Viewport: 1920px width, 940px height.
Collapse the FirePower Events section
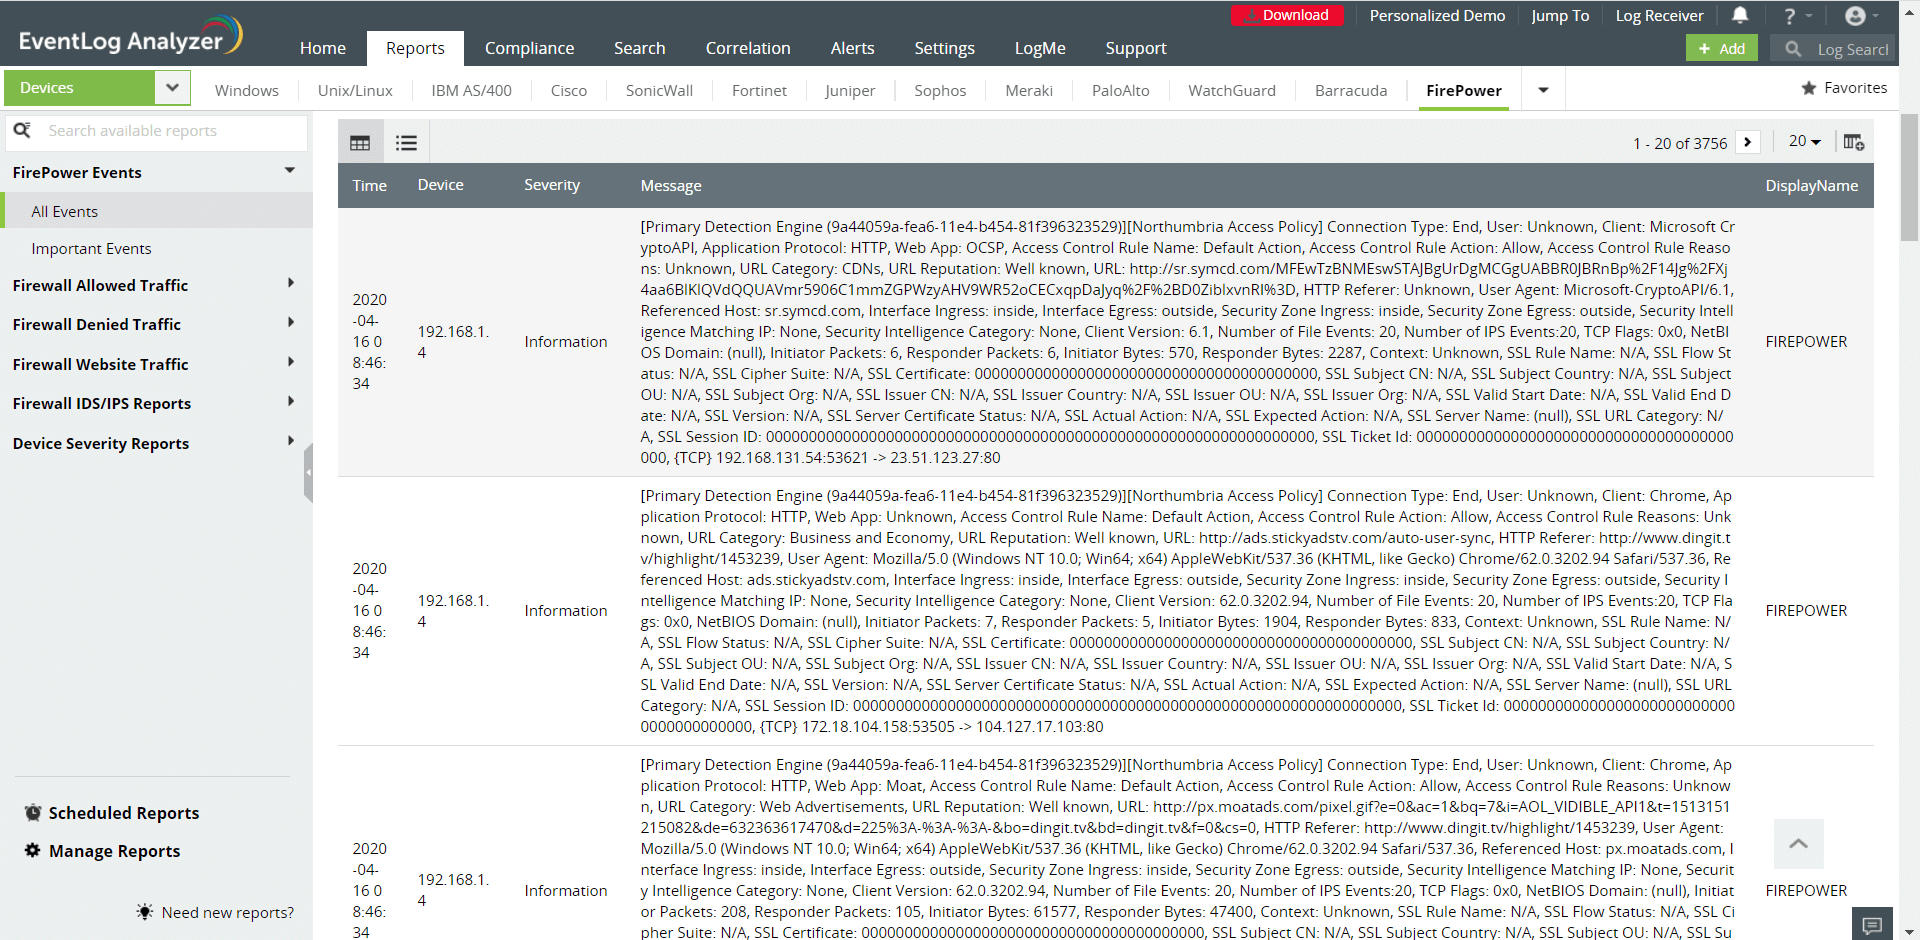[290, 171]
